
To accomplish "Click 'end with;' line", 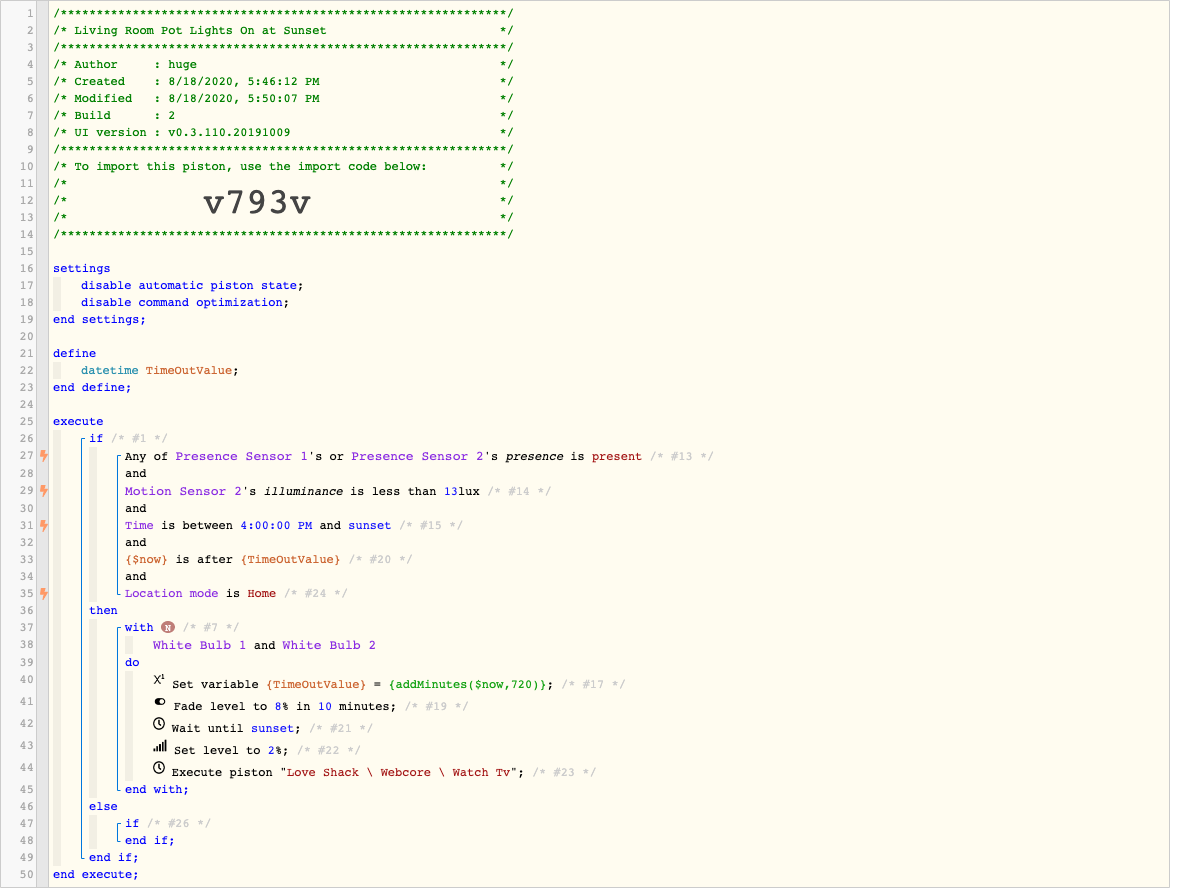I will click(156, 790).
